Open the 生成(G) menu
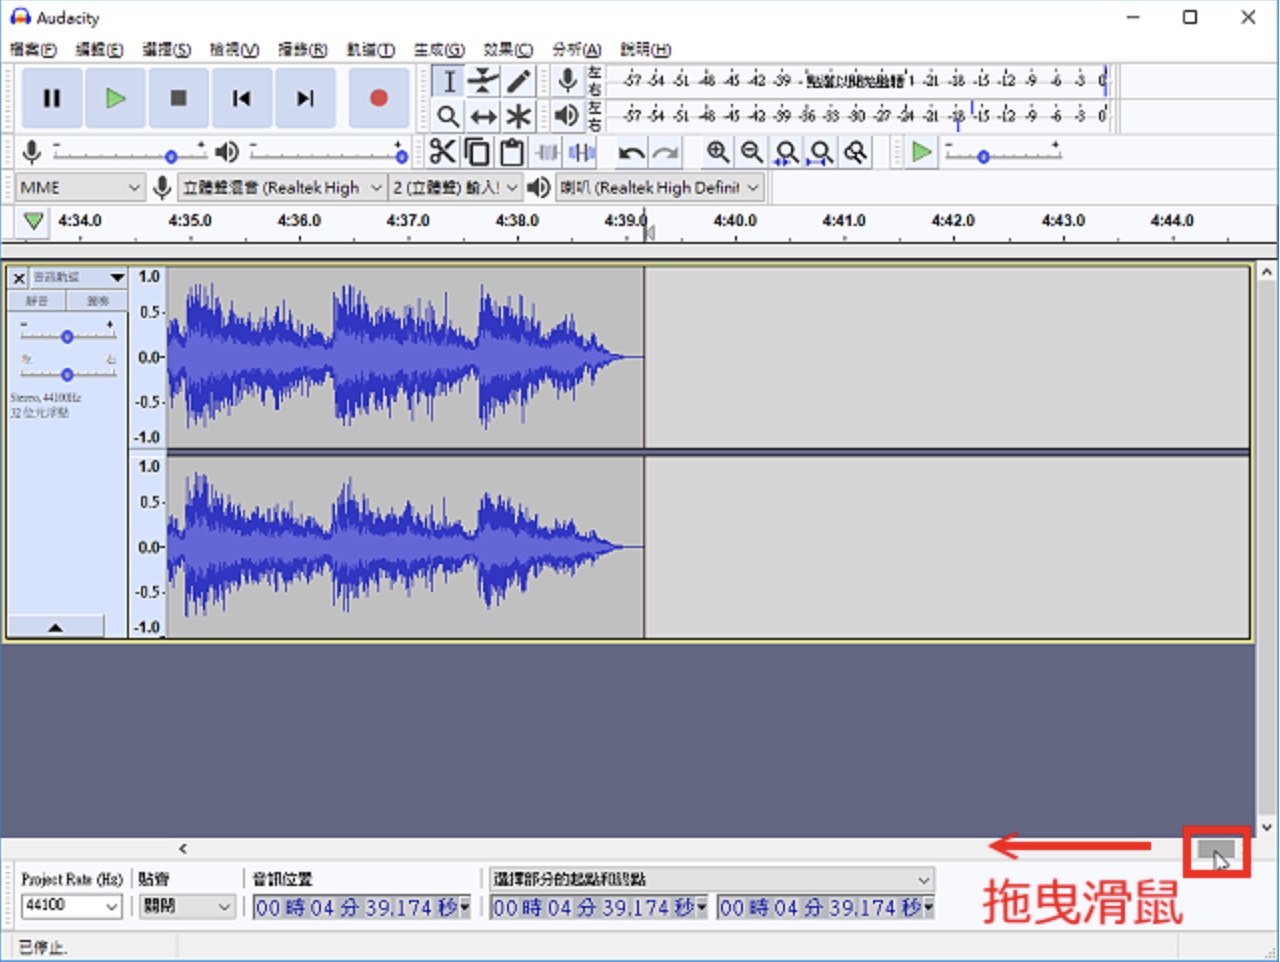 439,49
